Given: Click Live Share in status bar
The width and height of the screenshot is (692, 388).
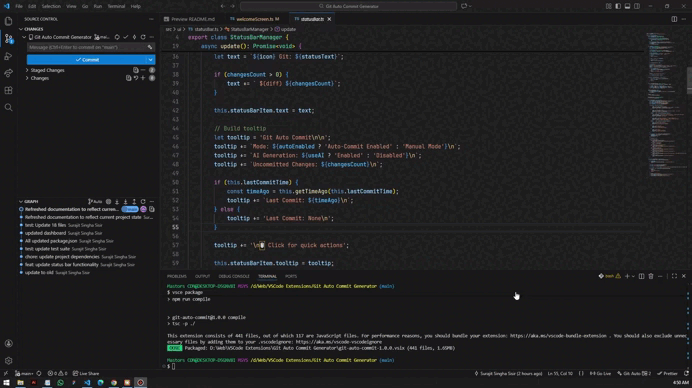Looking at the screenshot, I should tap(86, 373).
